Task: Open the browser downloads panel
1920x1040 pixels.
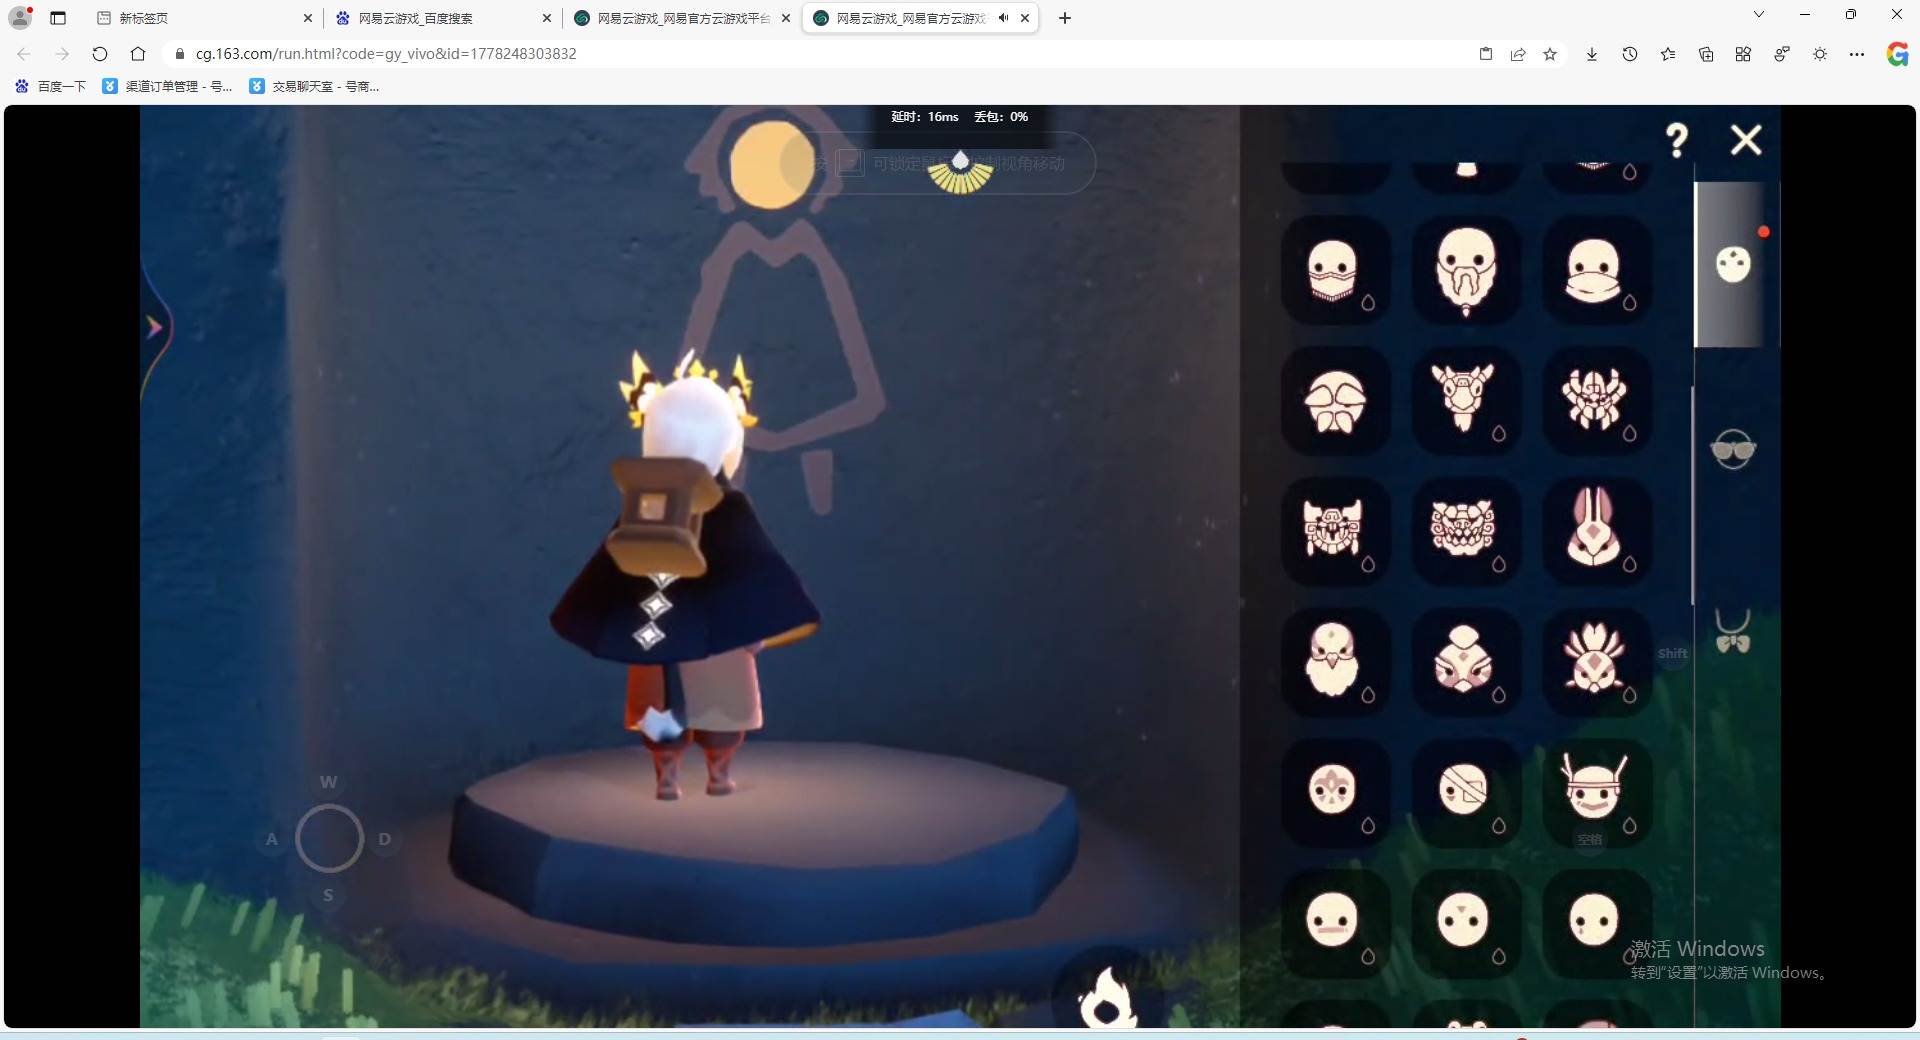Action: click(x=1592, y=54)
